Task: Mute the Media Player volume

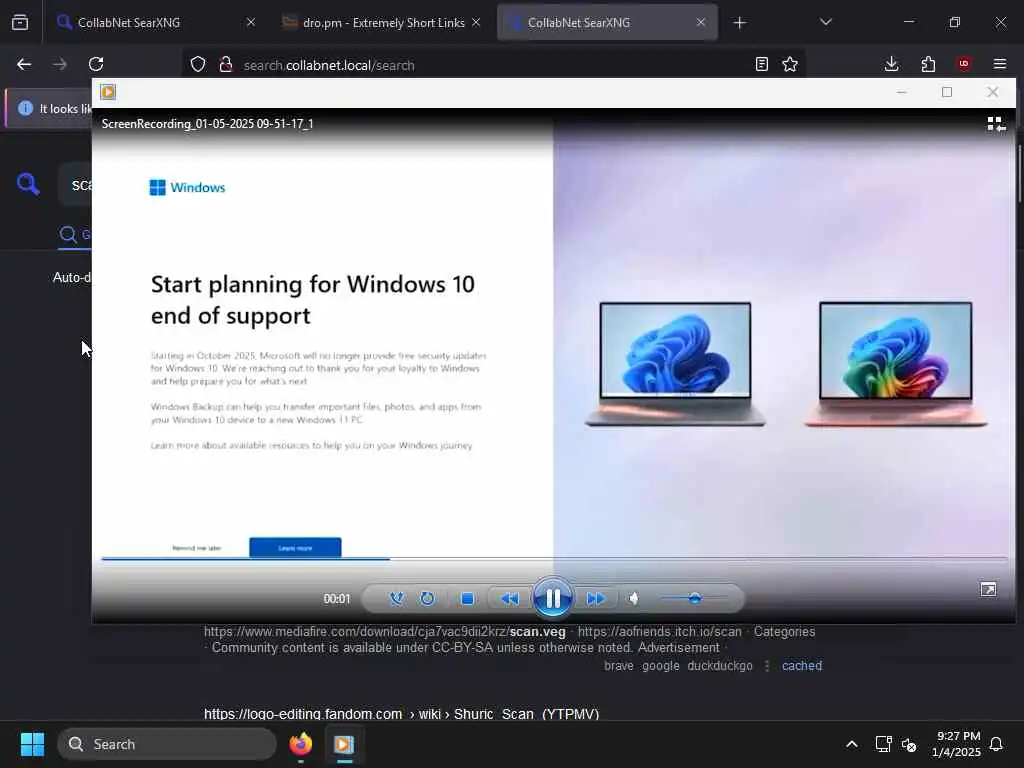Action: click(x=634, y=598)
